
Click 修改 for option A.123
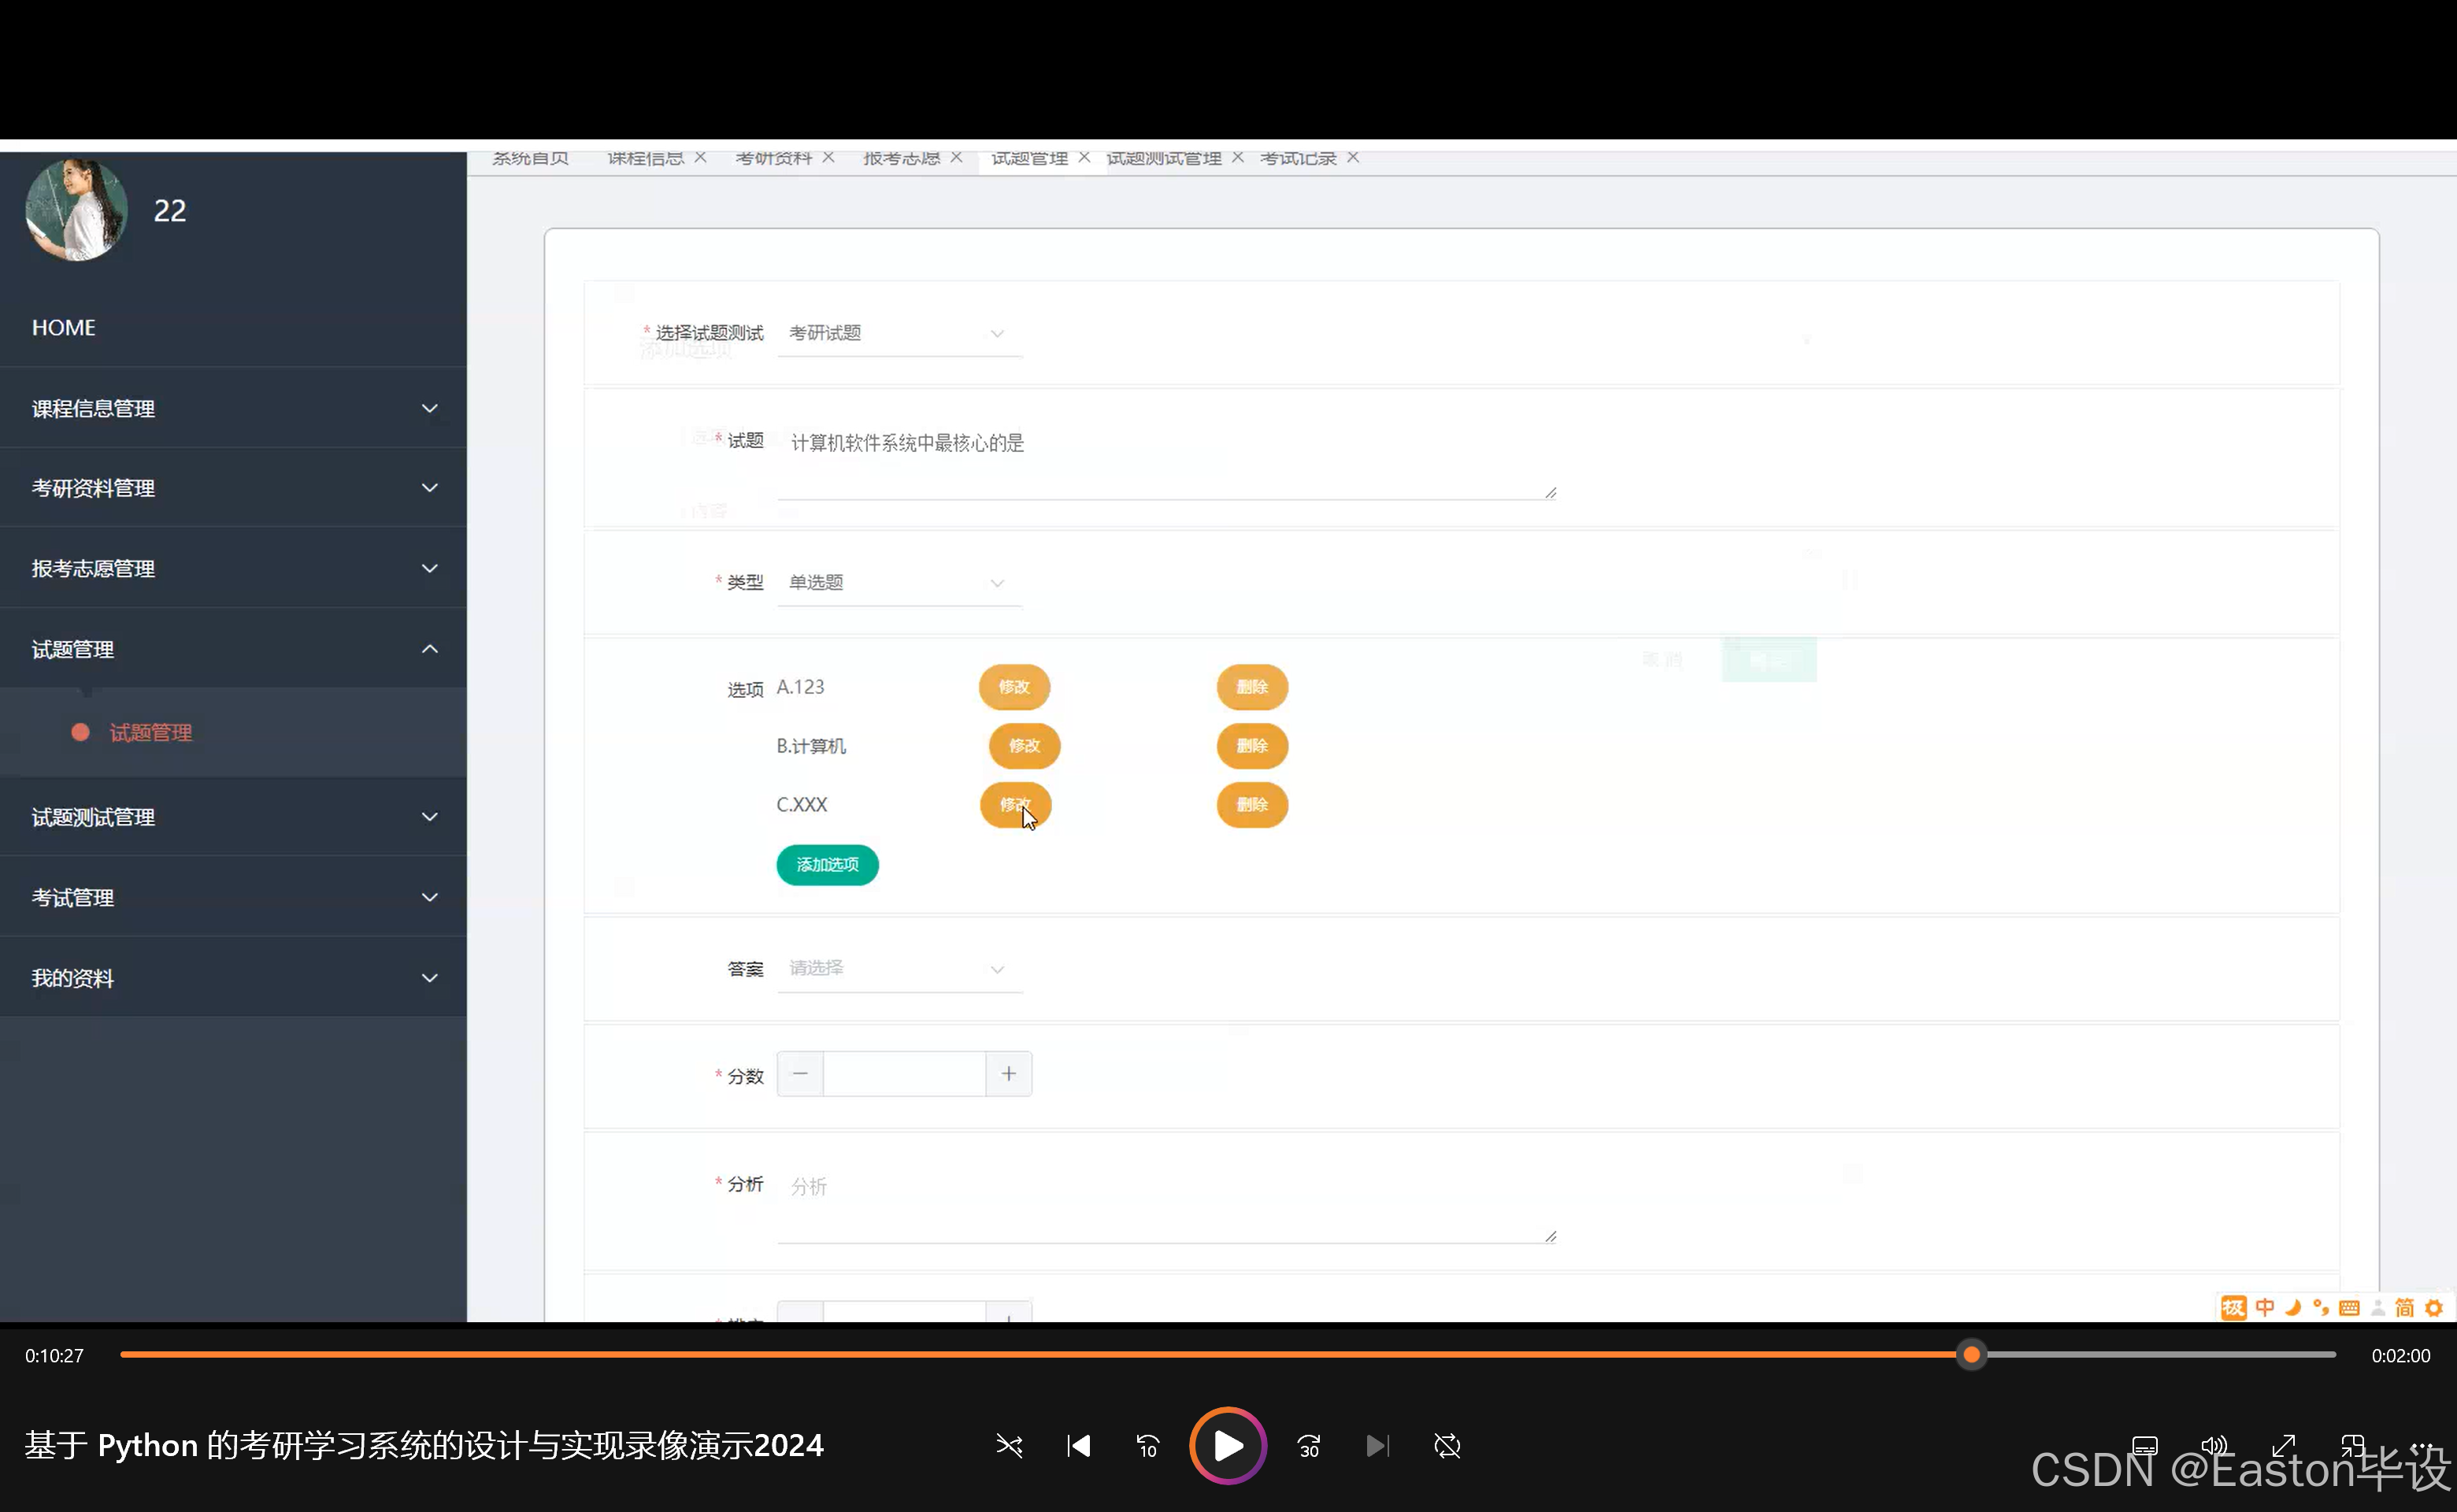click(1014, 687)
